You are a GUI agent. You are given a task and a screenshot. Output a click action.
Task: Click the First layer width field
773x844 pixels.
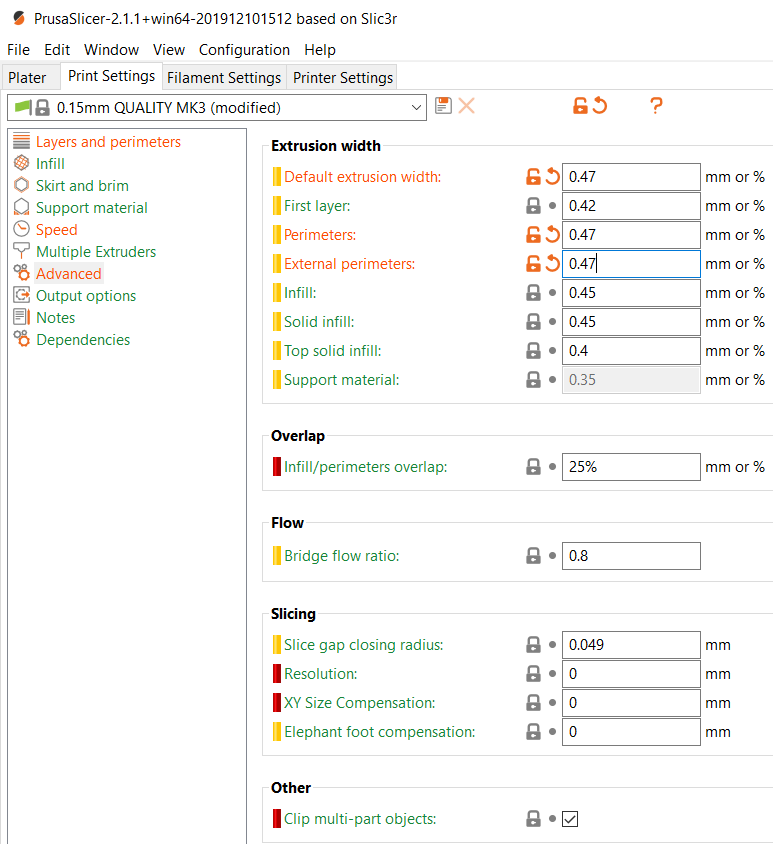(x=631, y=206)
